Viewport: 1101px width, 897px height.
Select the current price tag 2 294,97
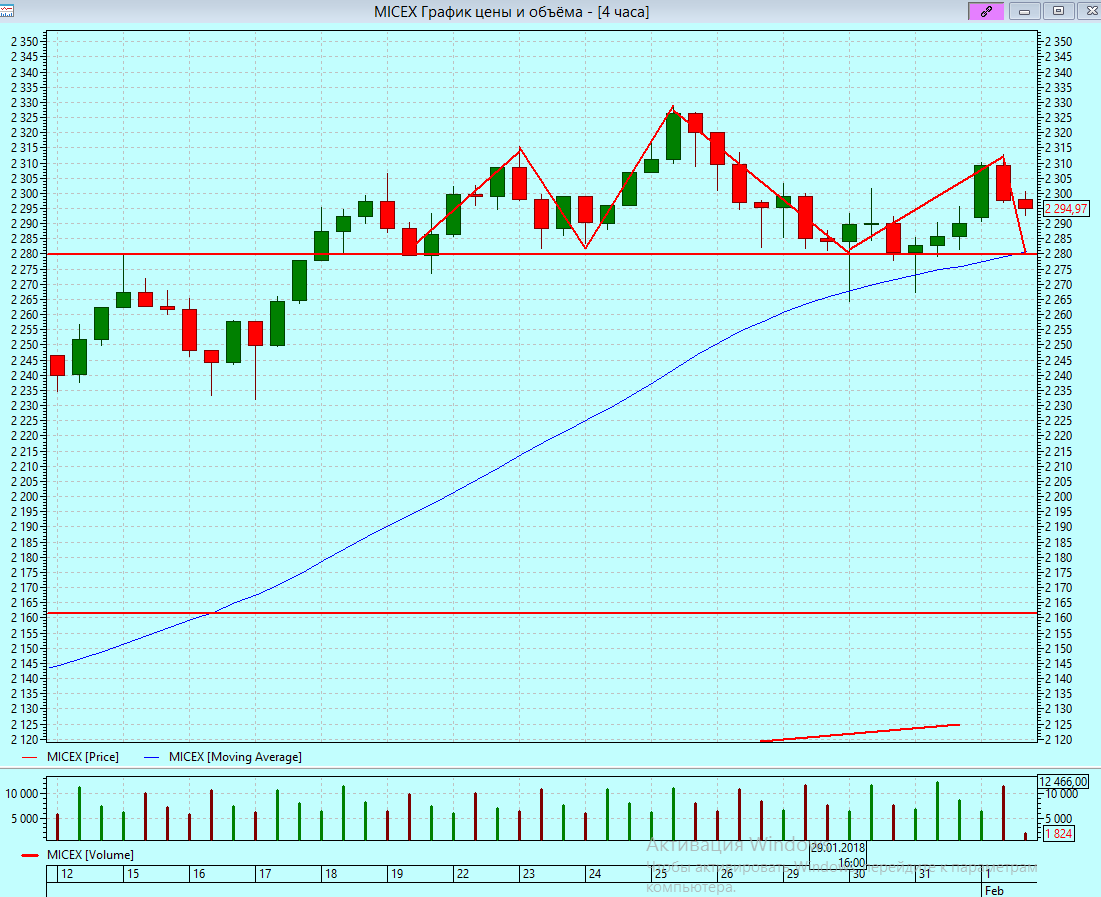[x=1066, y=209]
